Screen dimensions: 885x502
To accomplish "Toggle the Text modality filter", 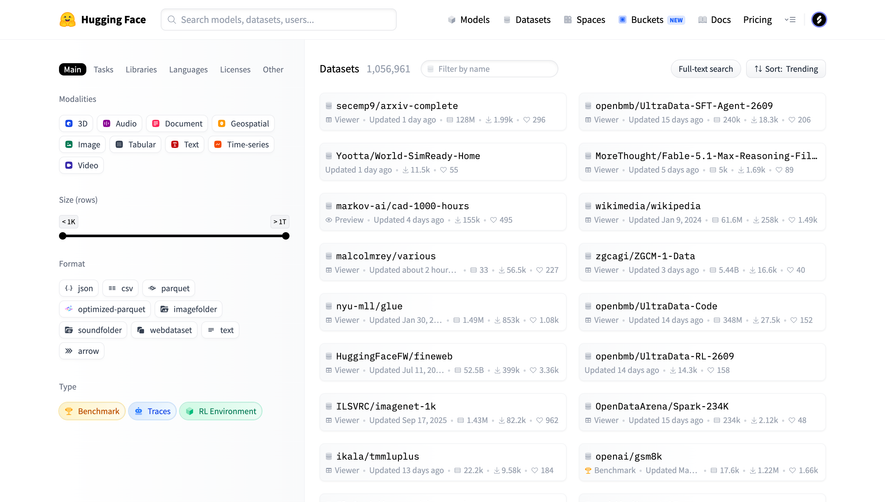I will [185, 145].
